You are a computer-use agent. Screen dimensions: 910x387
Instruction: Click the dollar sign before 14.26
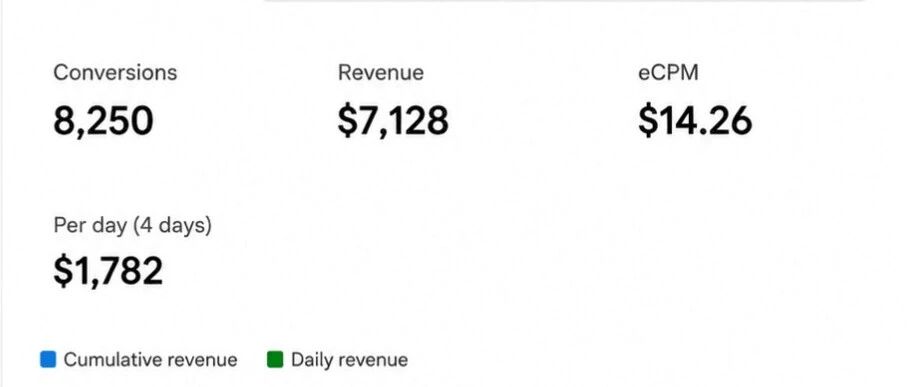click(646, 121)
